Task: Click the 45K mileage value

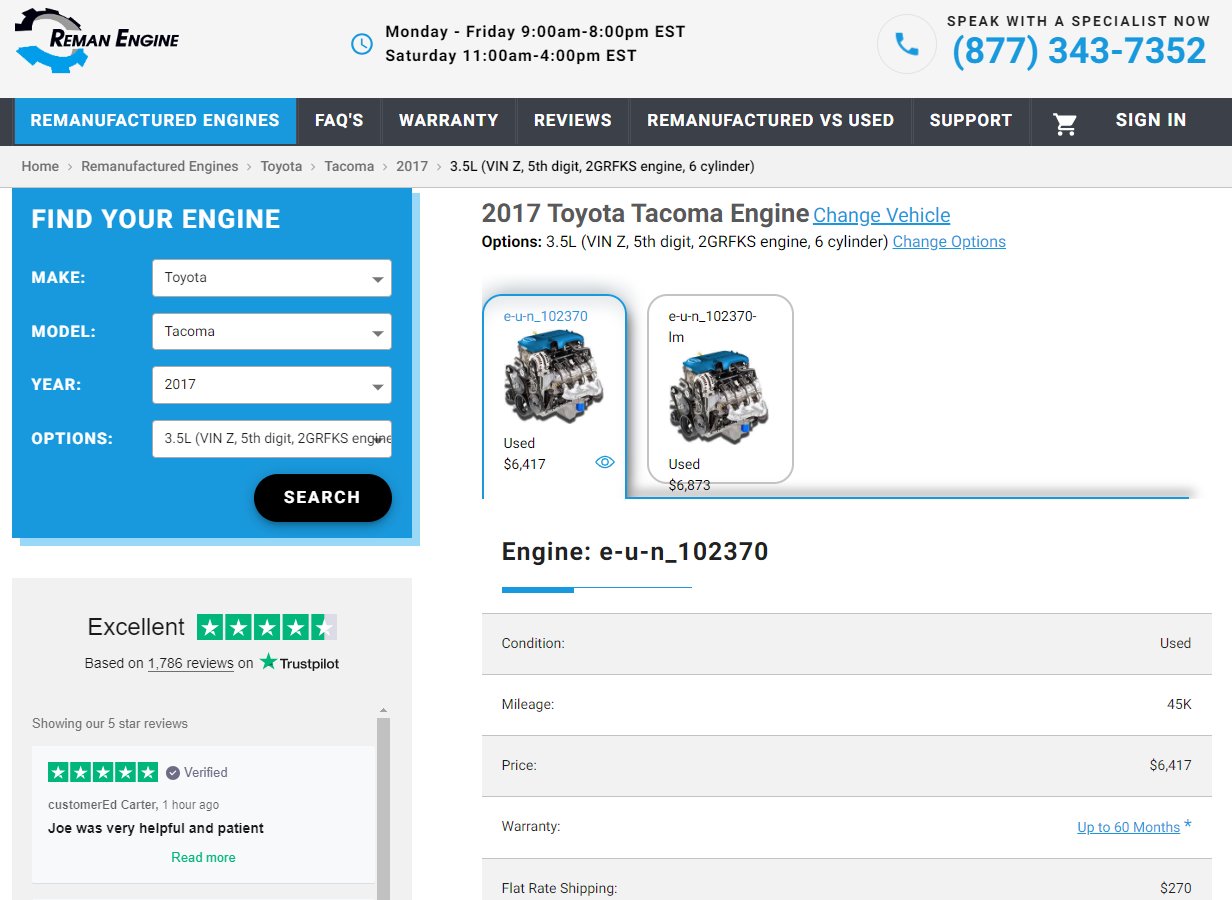Action: [x=1179, y=705]
